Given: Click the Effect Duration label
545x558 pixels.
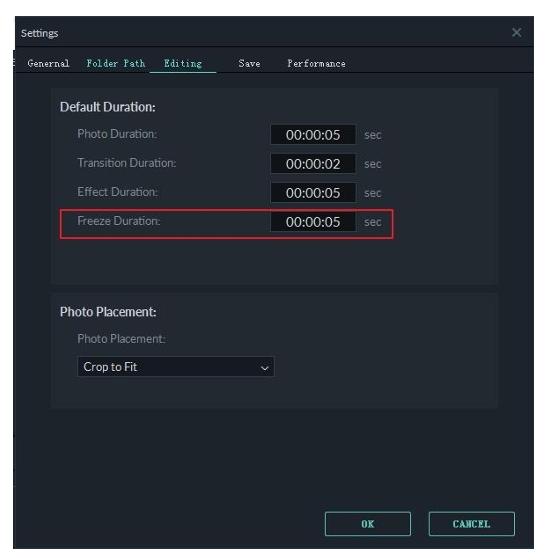Looking at the screenshot, I should pyautogui.click(x=117, y=192).
